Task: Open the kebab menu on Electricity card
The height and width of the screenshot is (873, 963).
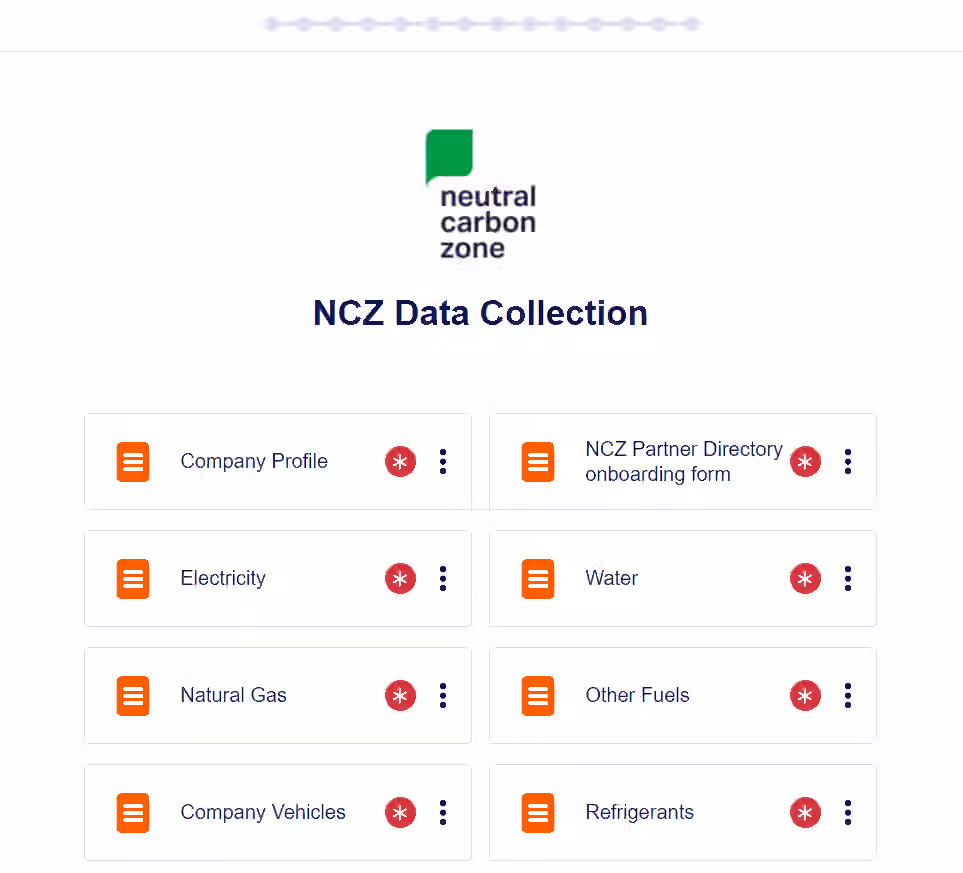Action: [443, 578]
